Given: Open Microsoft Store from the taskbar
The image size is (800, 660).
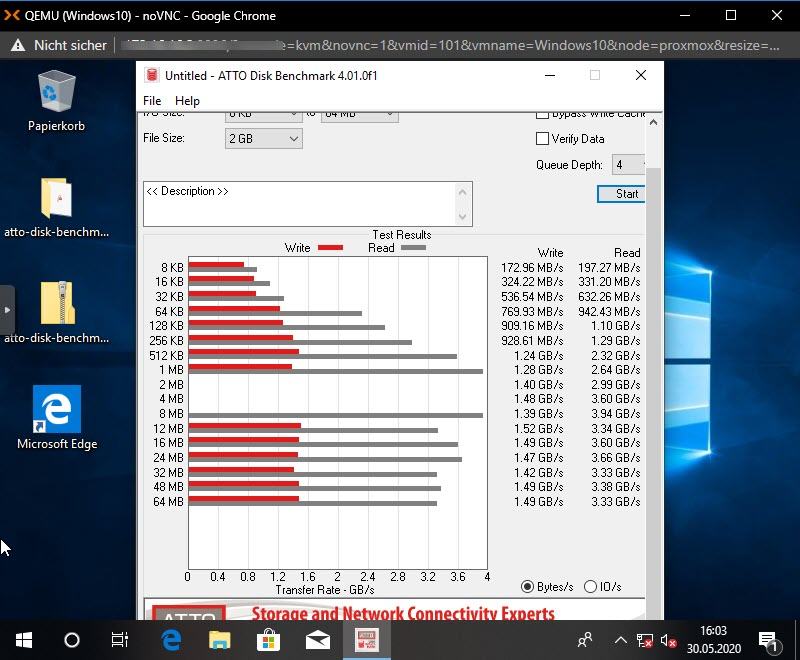Looking at the screenshot, I should pyautogui.click(x=268, y=640).
